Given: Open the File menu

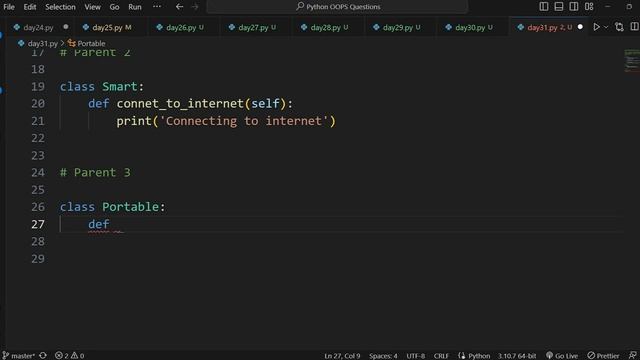Looking at the screenshot, I should (x=9, y=7).
